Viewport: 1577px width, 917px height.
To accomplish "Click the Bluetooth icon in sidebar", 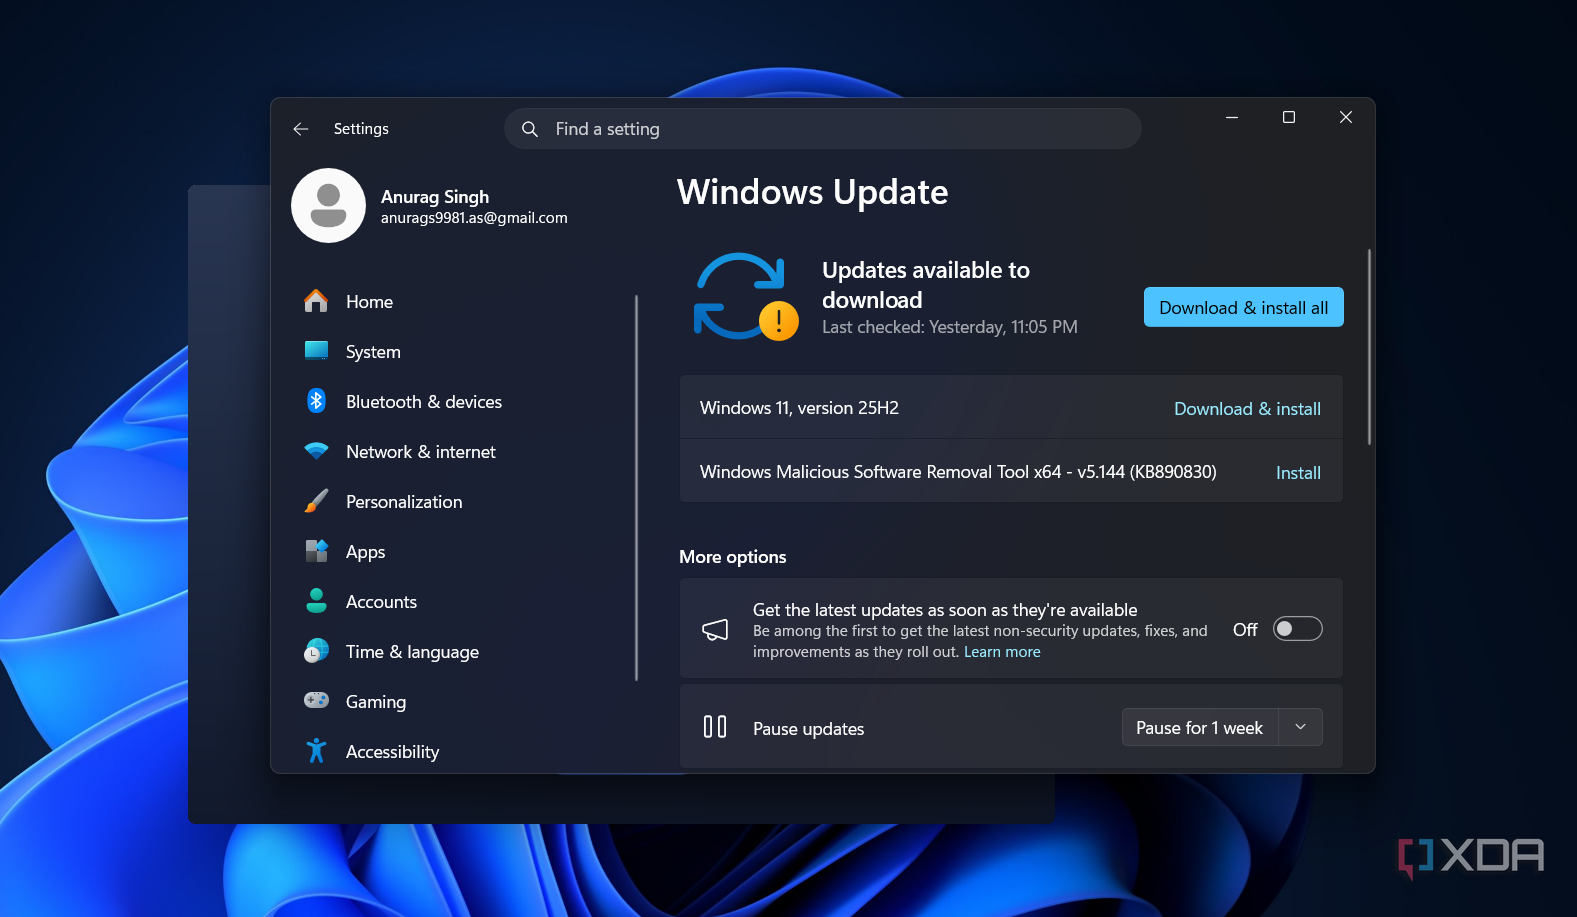I will (x=316, y=401).
